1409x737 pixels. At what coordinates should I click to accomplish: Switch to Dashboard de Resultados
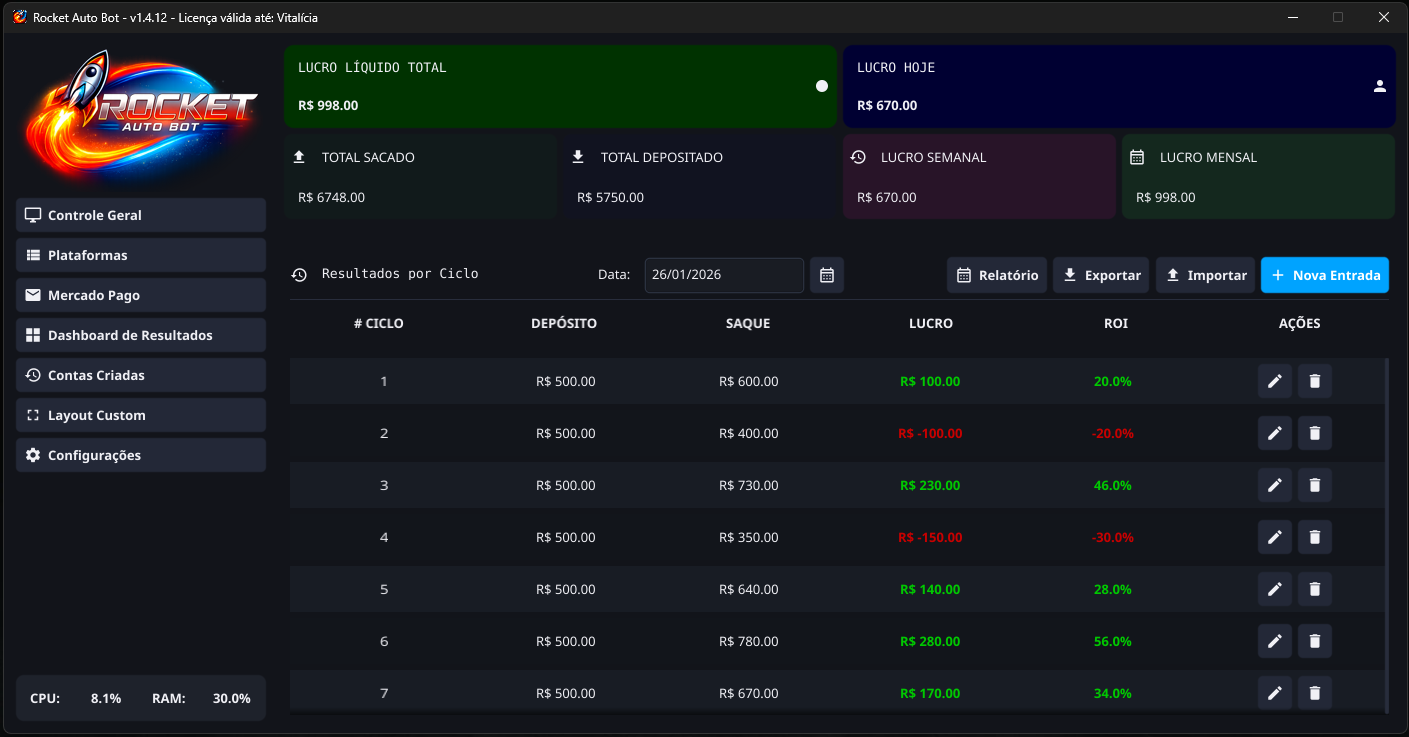coord(140,335)
